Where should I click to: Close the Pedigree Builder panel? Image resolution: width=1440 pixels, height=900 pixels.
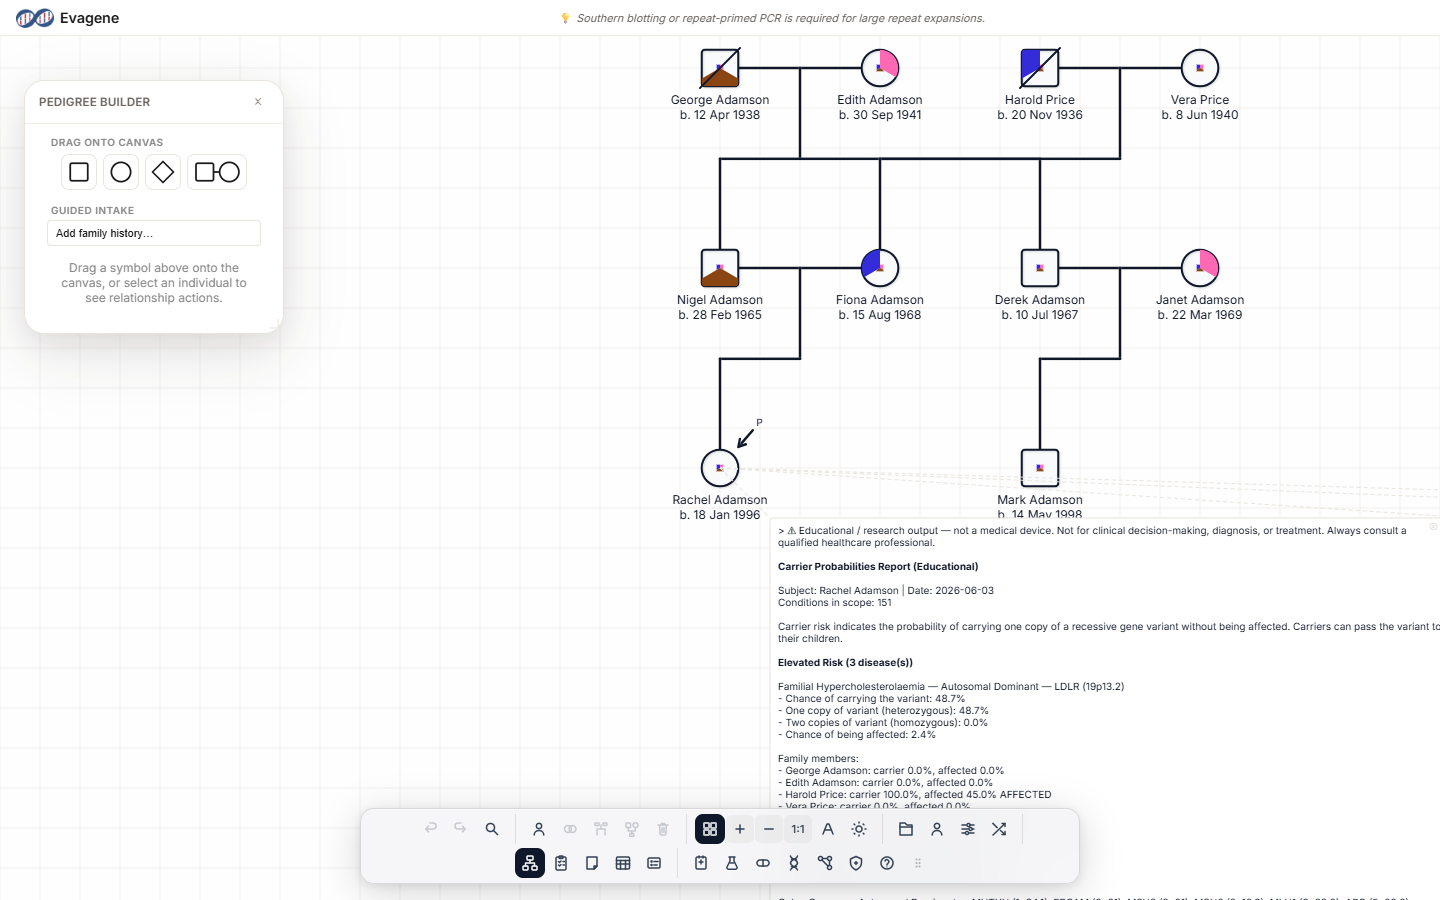(x=258, y=101)
